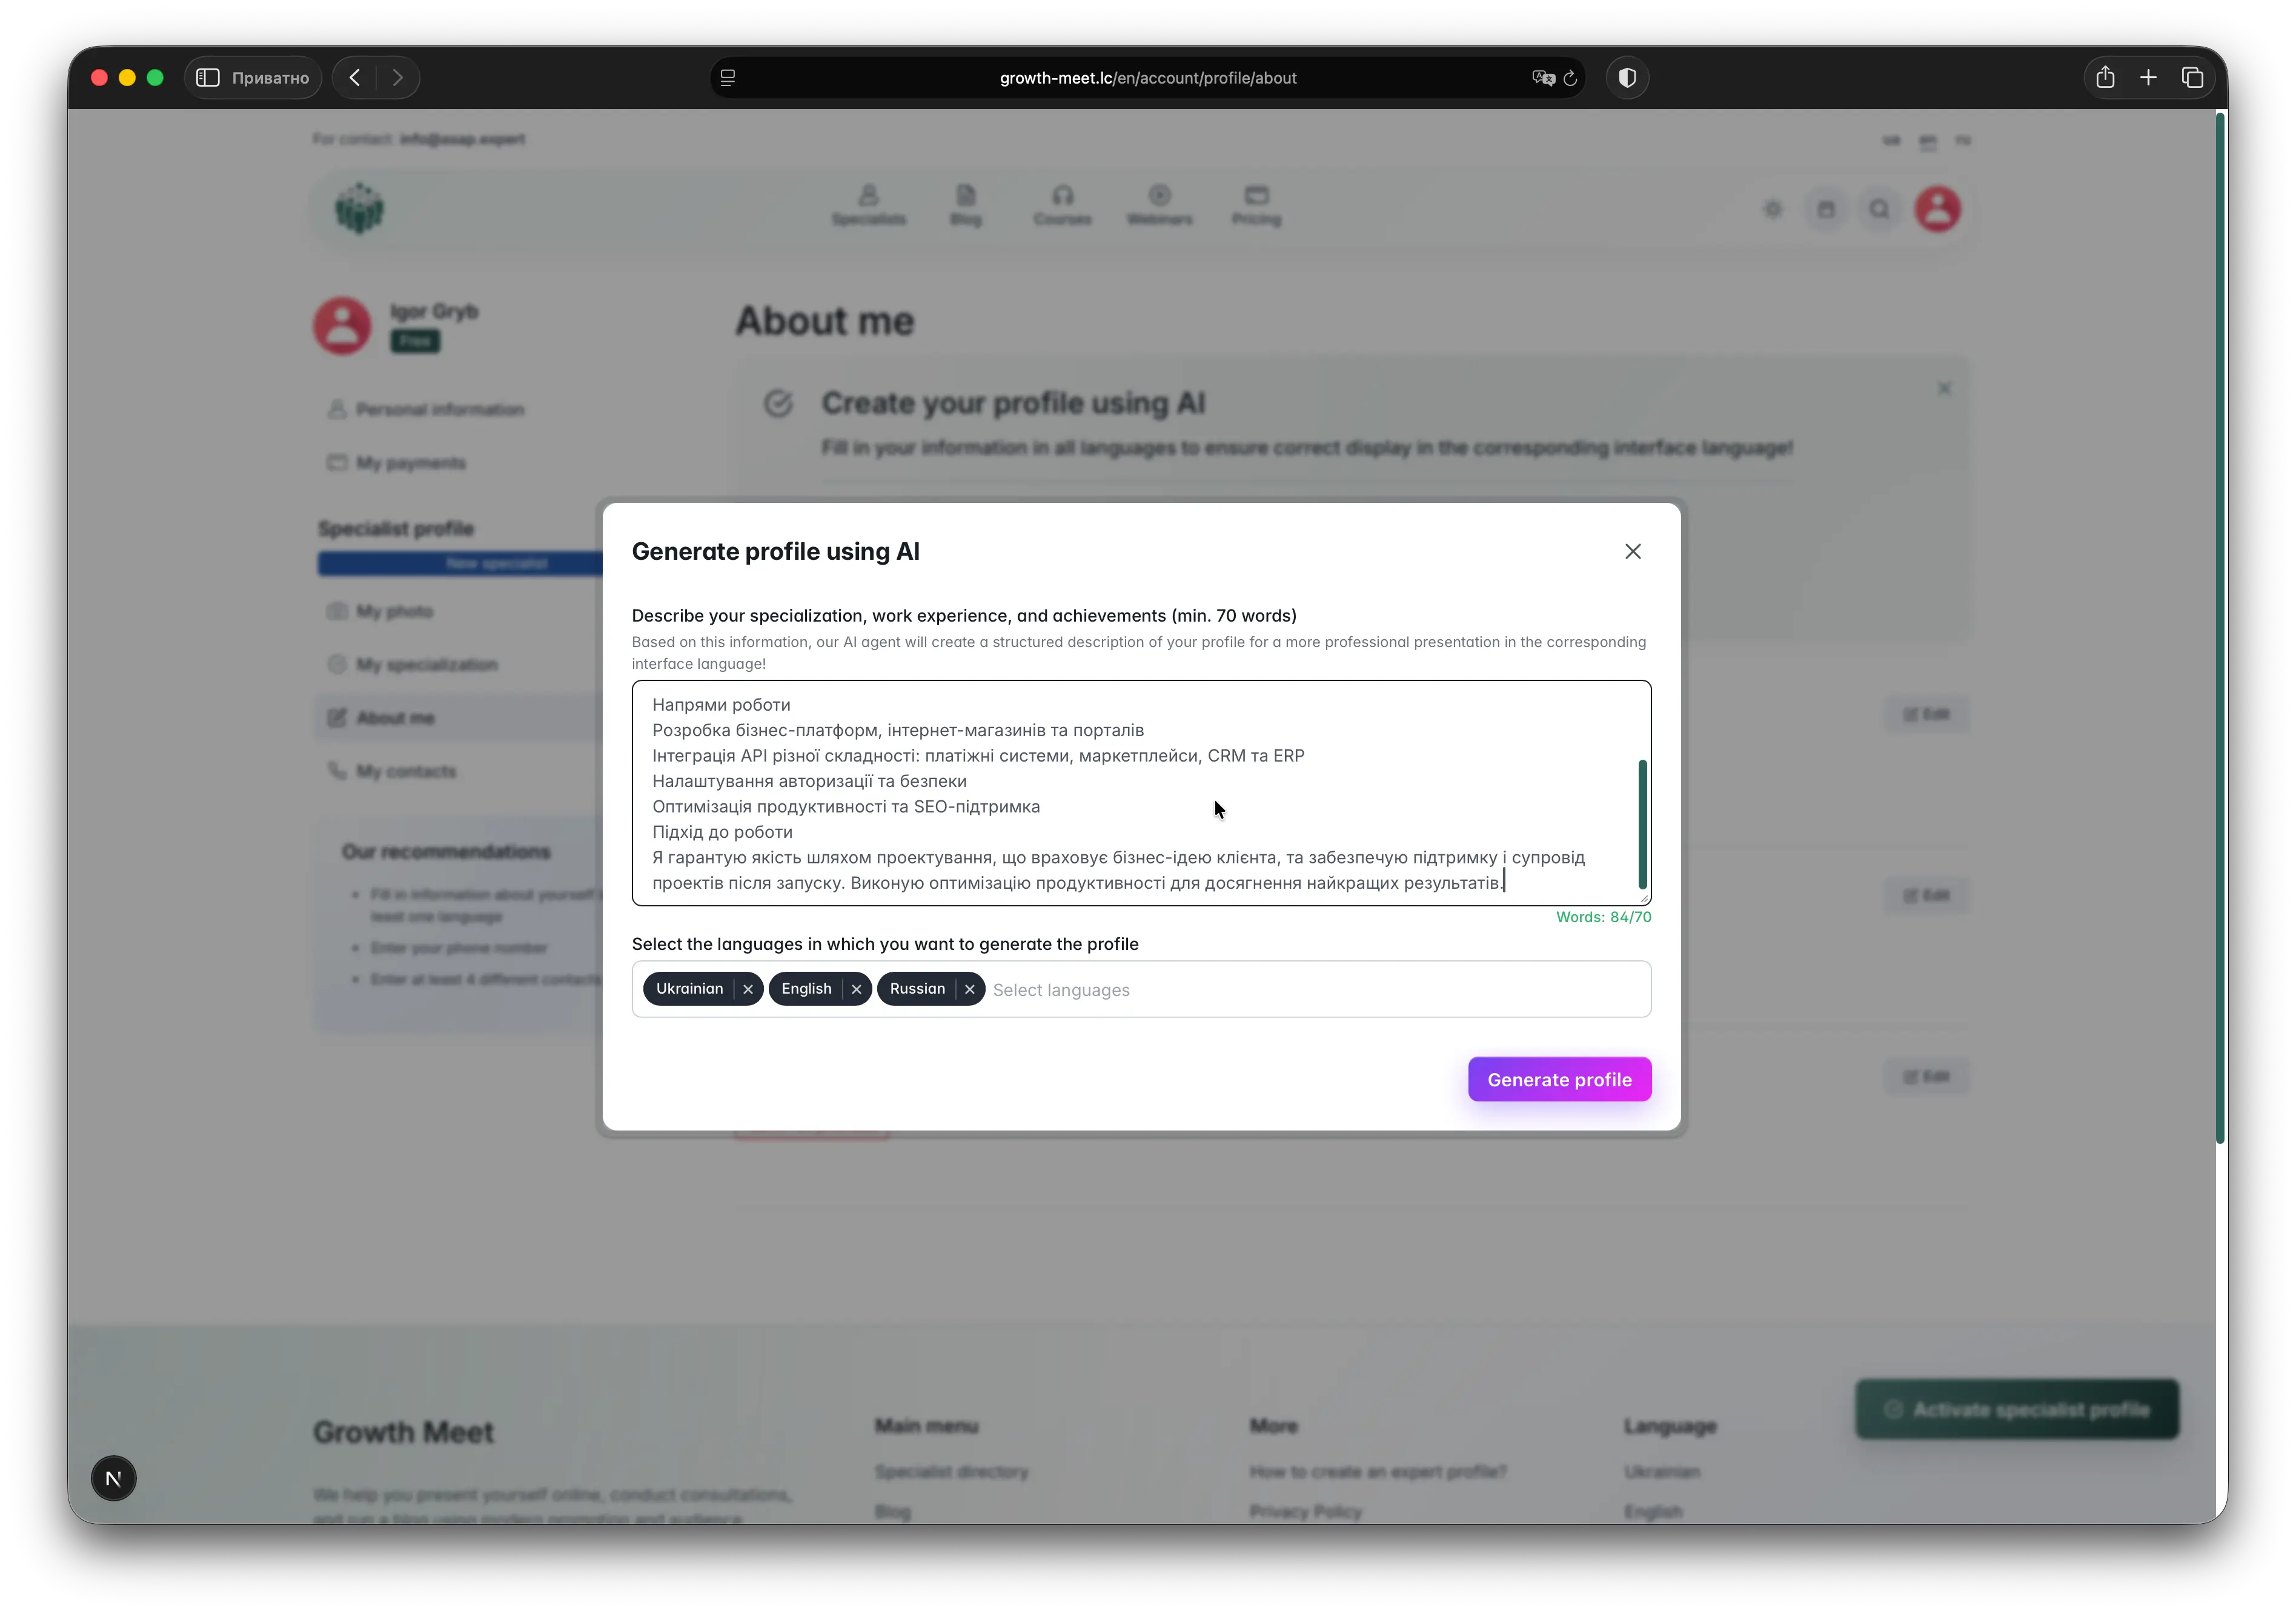The image size is (2296, 1614).
Task: Close the Generate profile using AI dialog
Action: tap(1632, 551)
